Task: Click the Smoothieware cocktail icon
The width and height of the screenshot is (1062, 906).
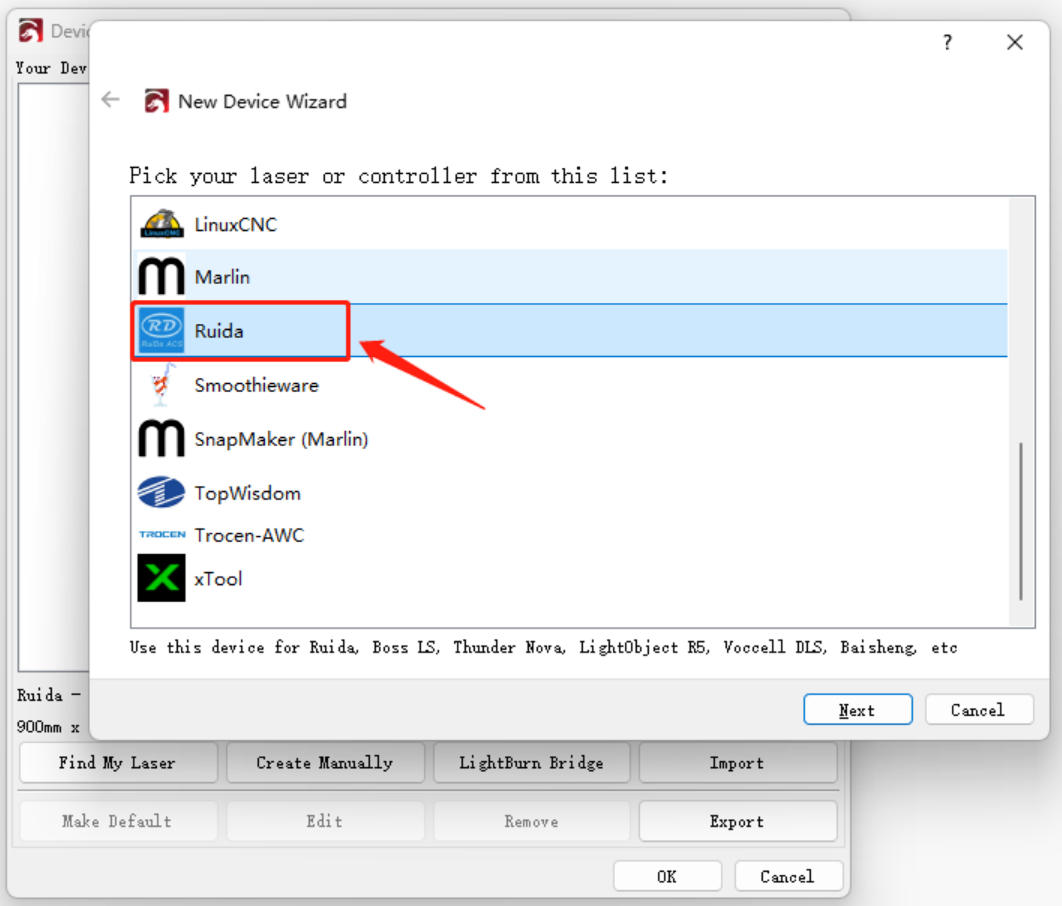Action: 161,385
